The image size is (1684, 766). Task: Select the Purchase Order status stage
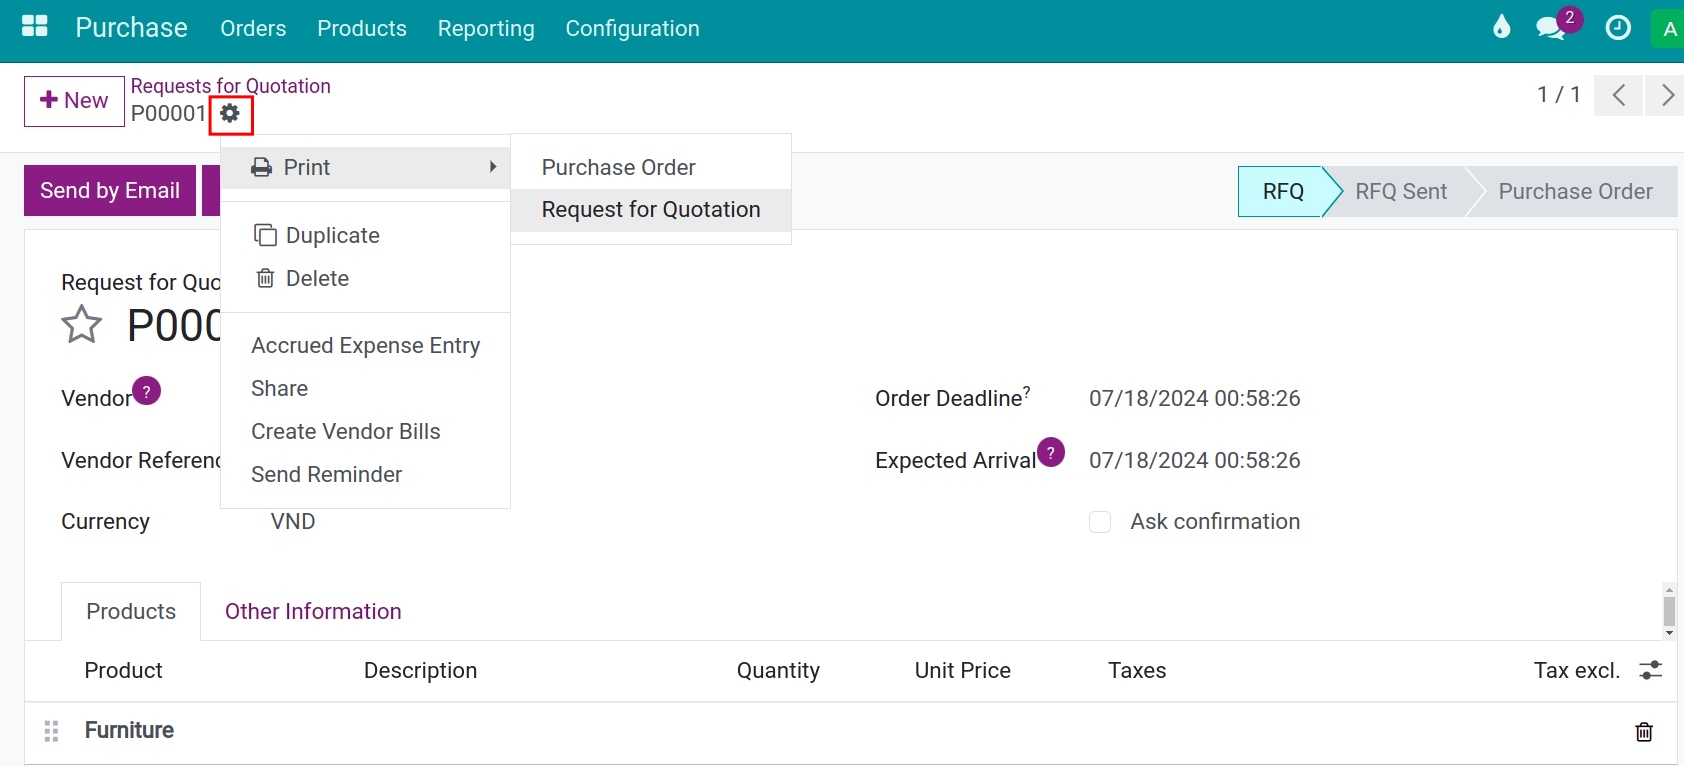tap(1575, 192)
